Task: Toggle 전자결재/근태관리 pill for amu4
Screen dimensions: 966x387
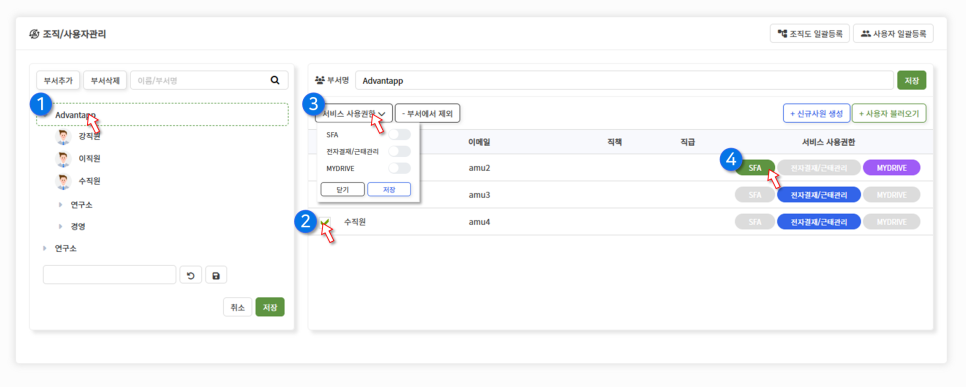Action: click(x=819, y=222)
